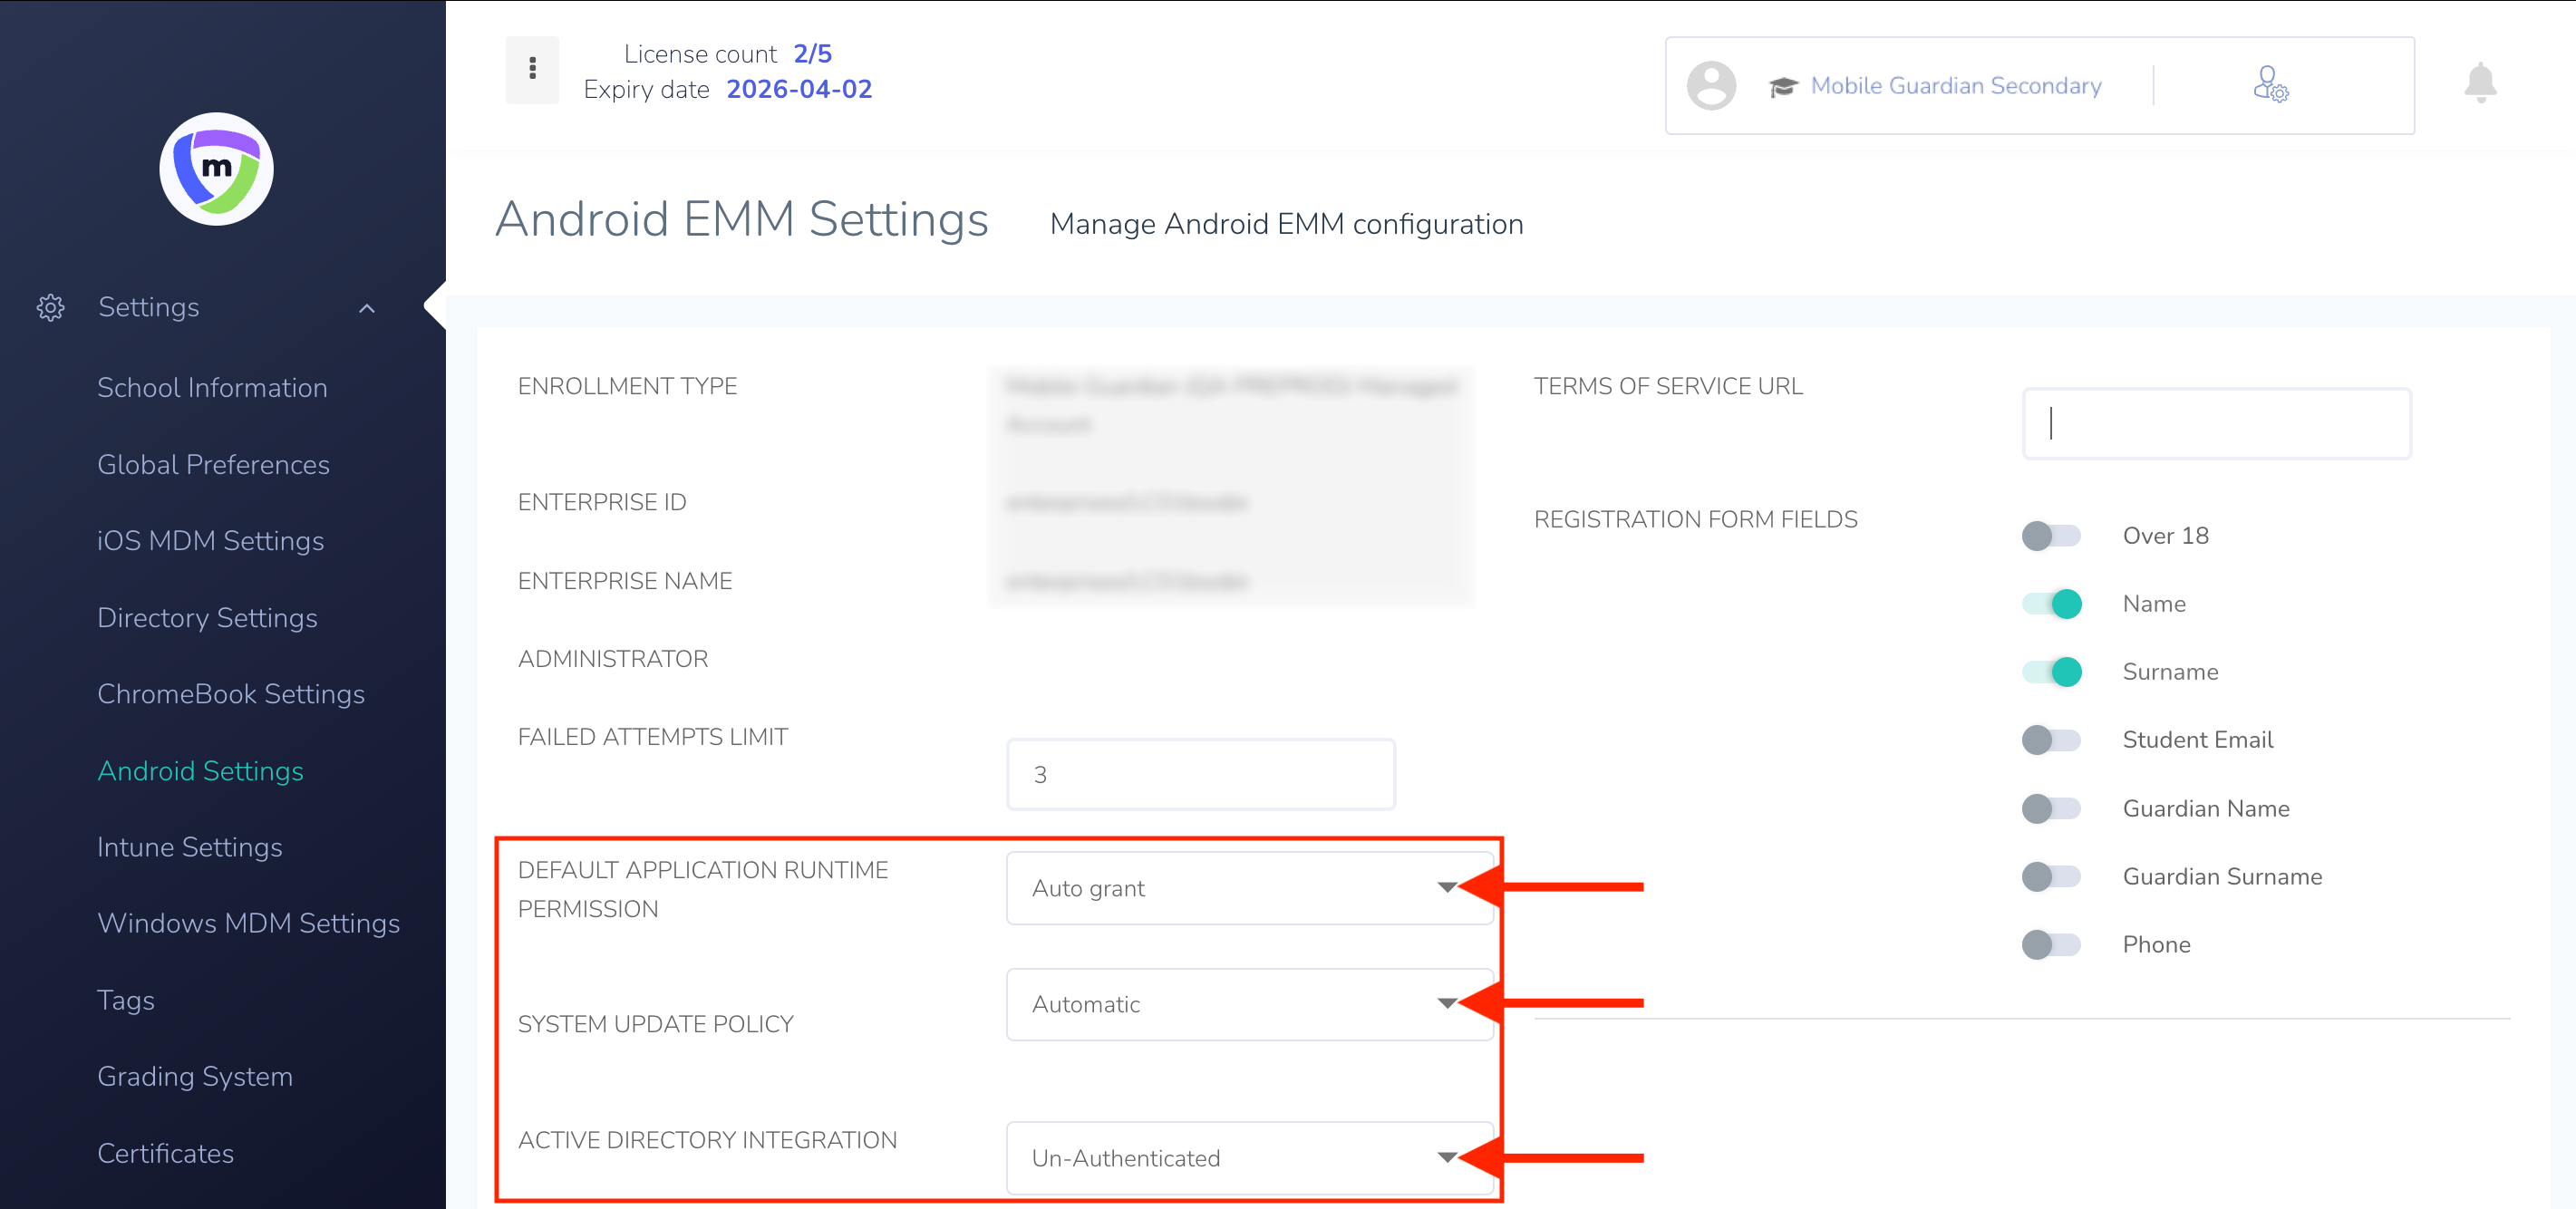Collapse the Settings menu chevron

click(x=367, y=308)
